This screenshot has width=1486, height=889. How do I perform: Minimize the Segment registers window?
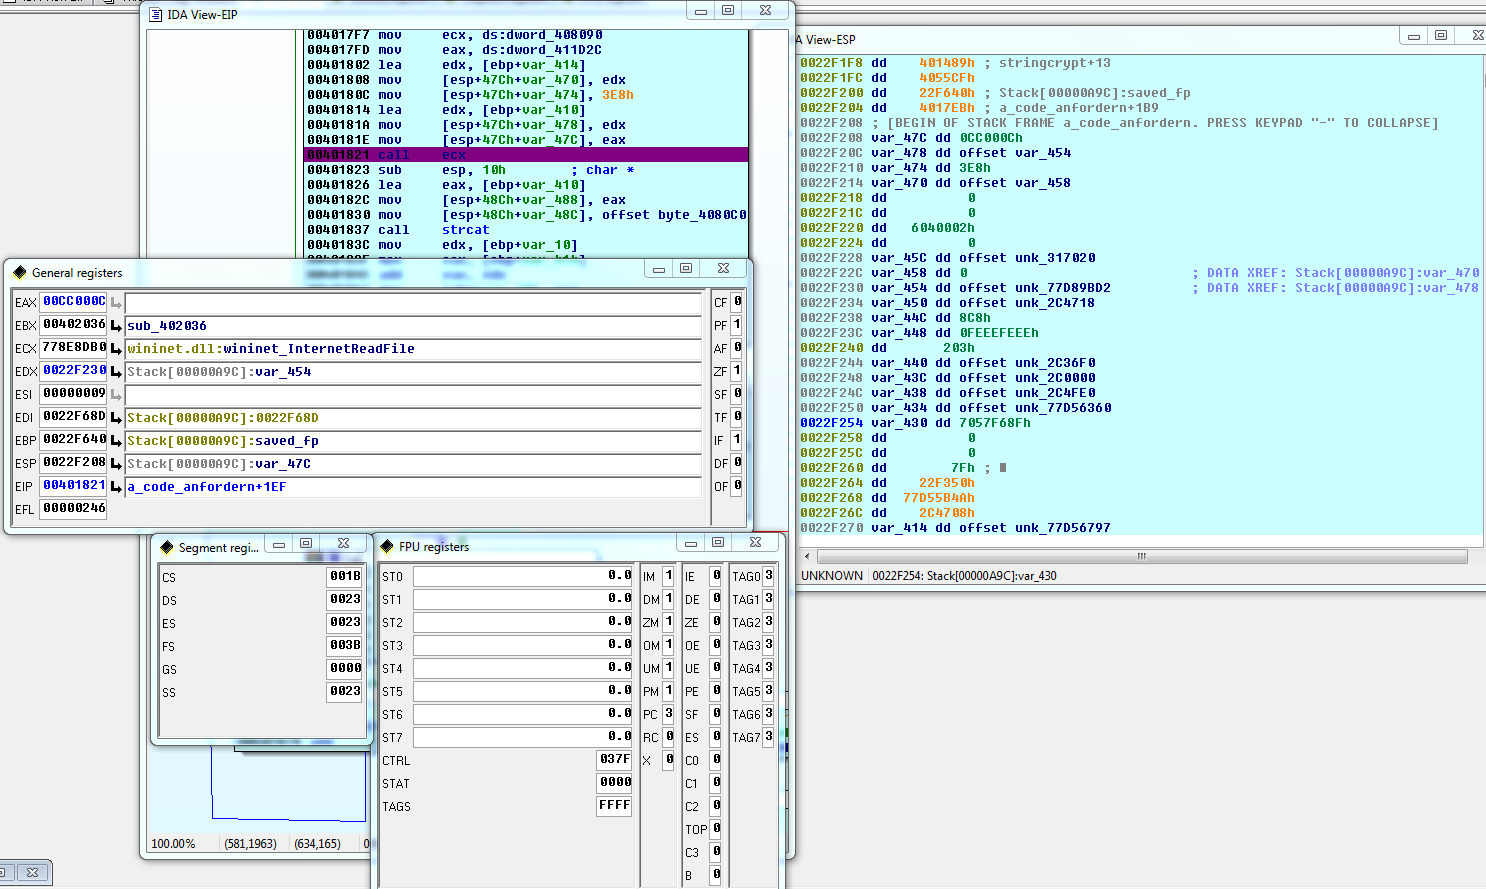(x=279, y=544)
